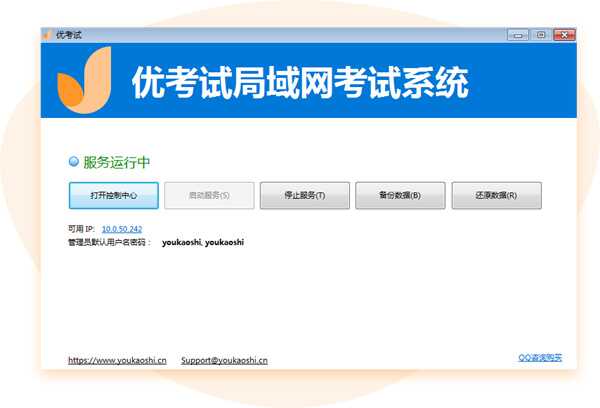Viewport: 600px width, 408px height.
Task: Open the QQ consultation link
Action: pos(540,358)
